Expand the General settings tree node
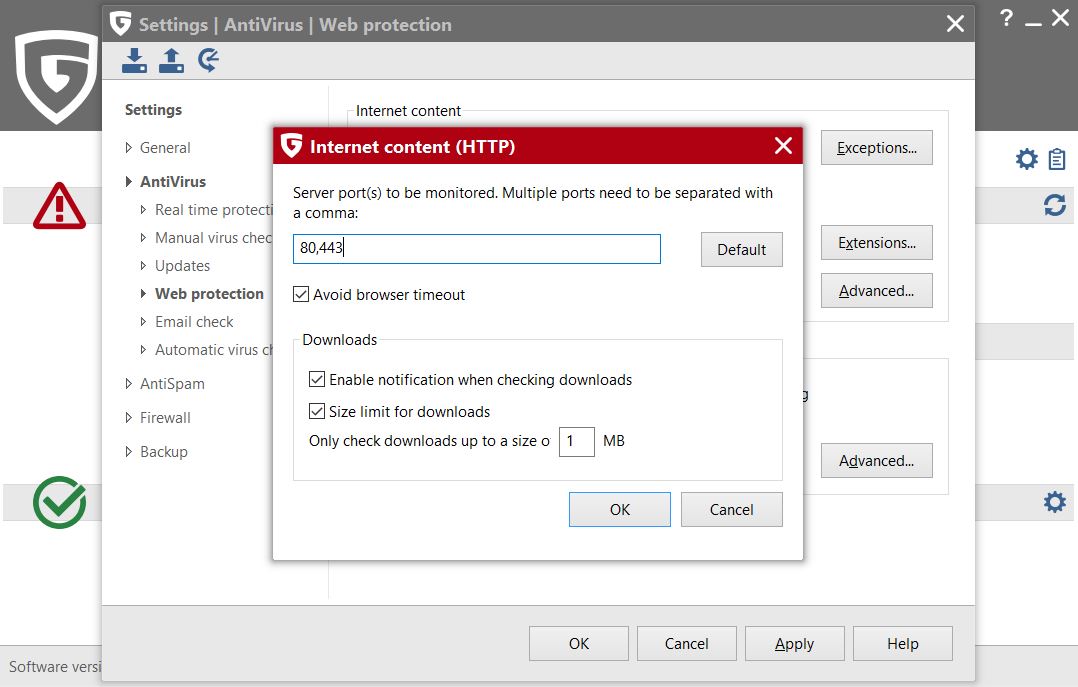This screenshot has height=687, width=1078. 129,148
